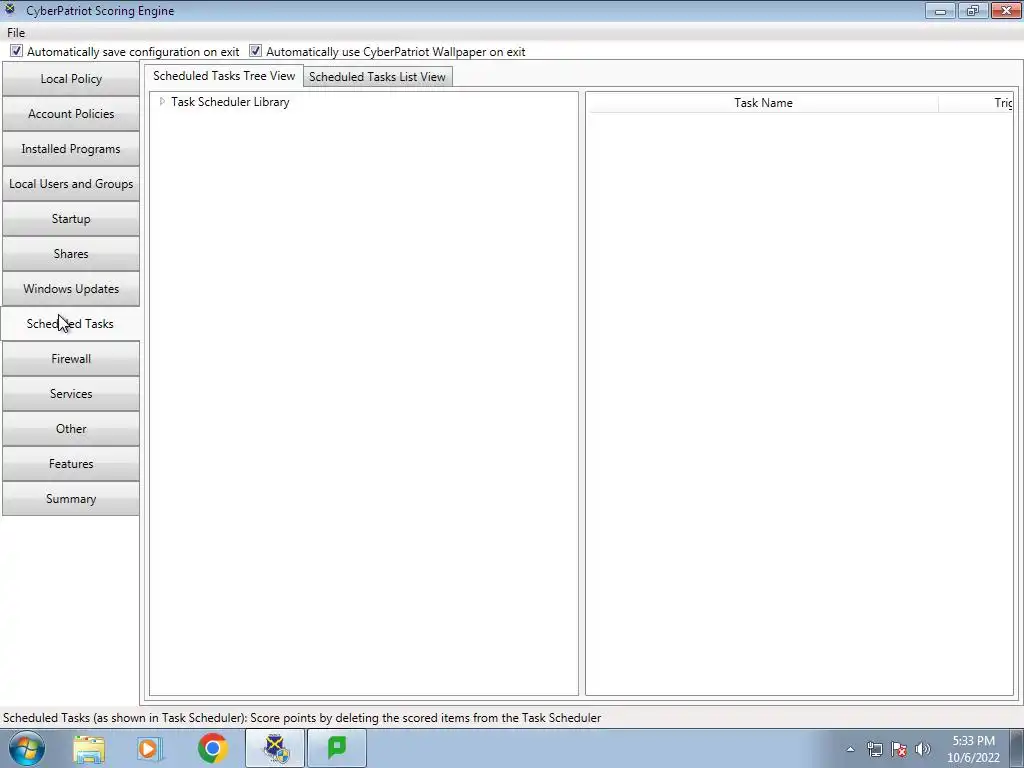The image size is (1024, 768).
Task: Open the Action Center flag icon
Action: coord(899,749)
